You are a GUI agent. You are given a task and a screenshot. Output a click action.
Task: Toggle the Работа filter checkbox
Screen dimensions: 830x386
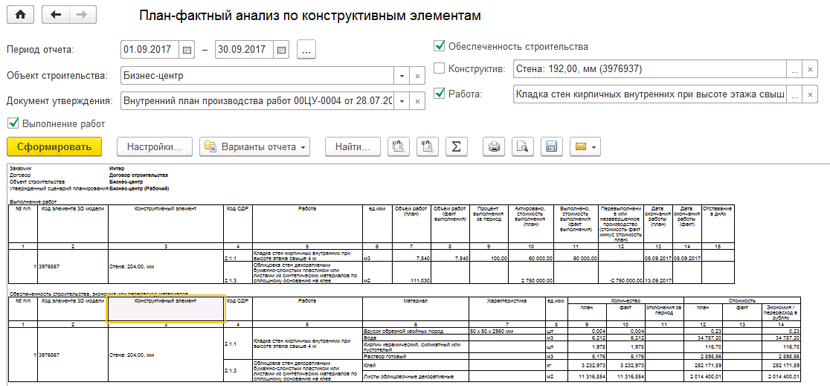click(439, 94)
